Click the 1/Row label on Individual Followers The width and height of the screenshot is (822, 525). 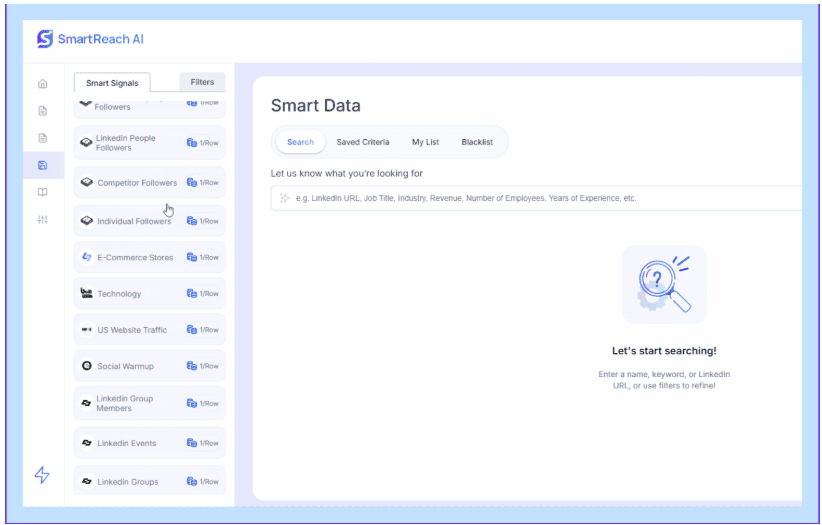[209, 221]
